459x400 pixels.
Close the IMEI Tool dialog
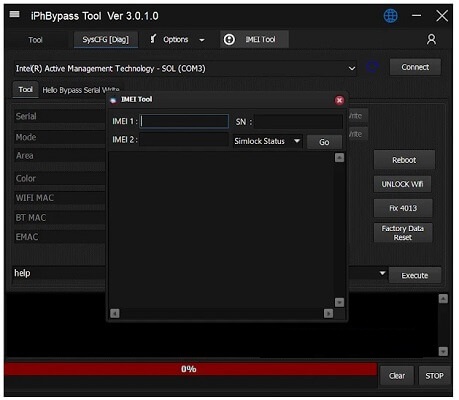pos(339,100)
